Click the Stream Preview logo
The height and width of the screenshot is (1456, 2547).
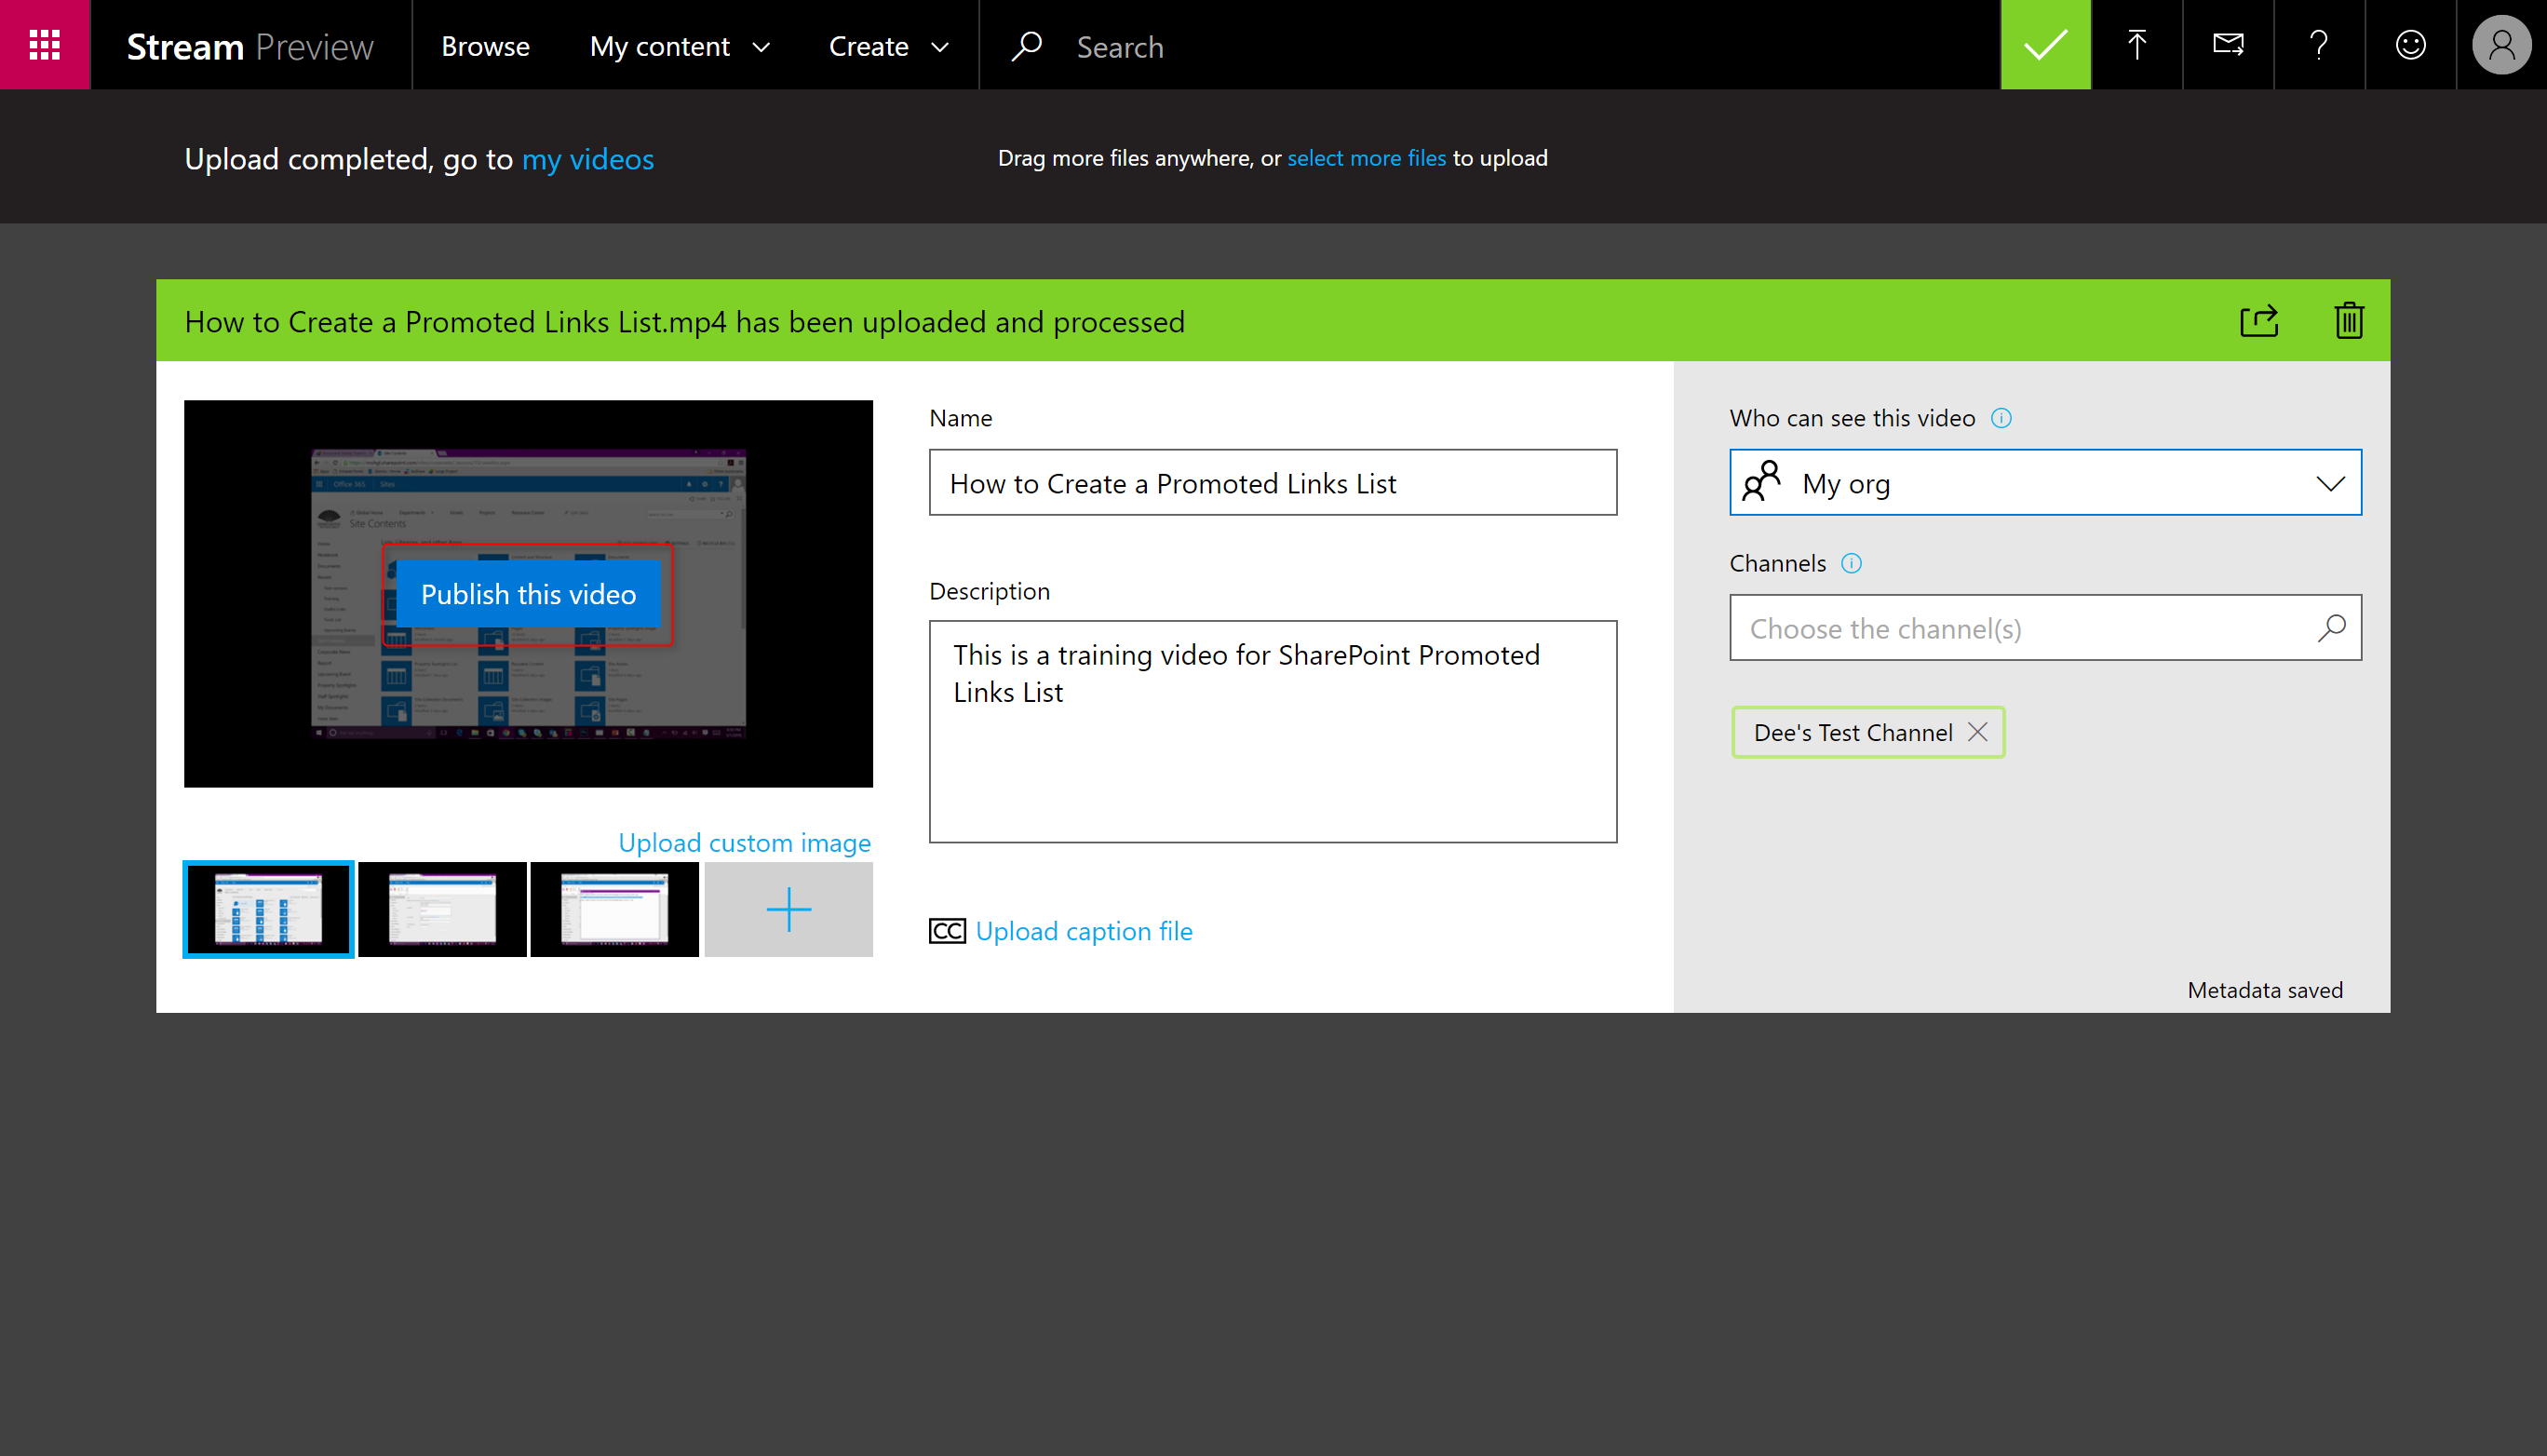(250, 46)
